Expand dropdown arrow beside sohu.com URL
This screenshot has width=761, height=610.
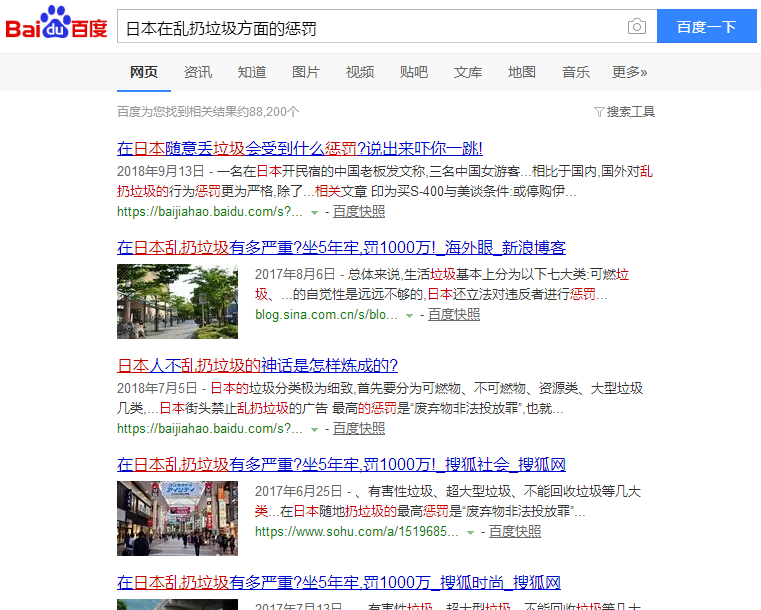click(470, 532)
